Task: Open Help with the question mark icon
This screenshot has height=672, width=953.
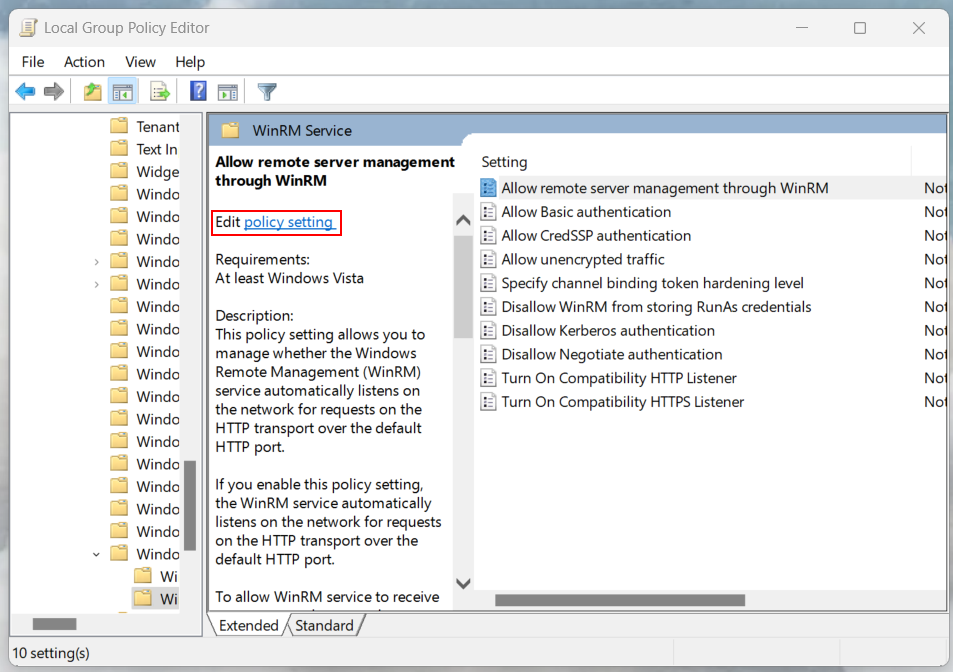Action: [x=198, y=92]
